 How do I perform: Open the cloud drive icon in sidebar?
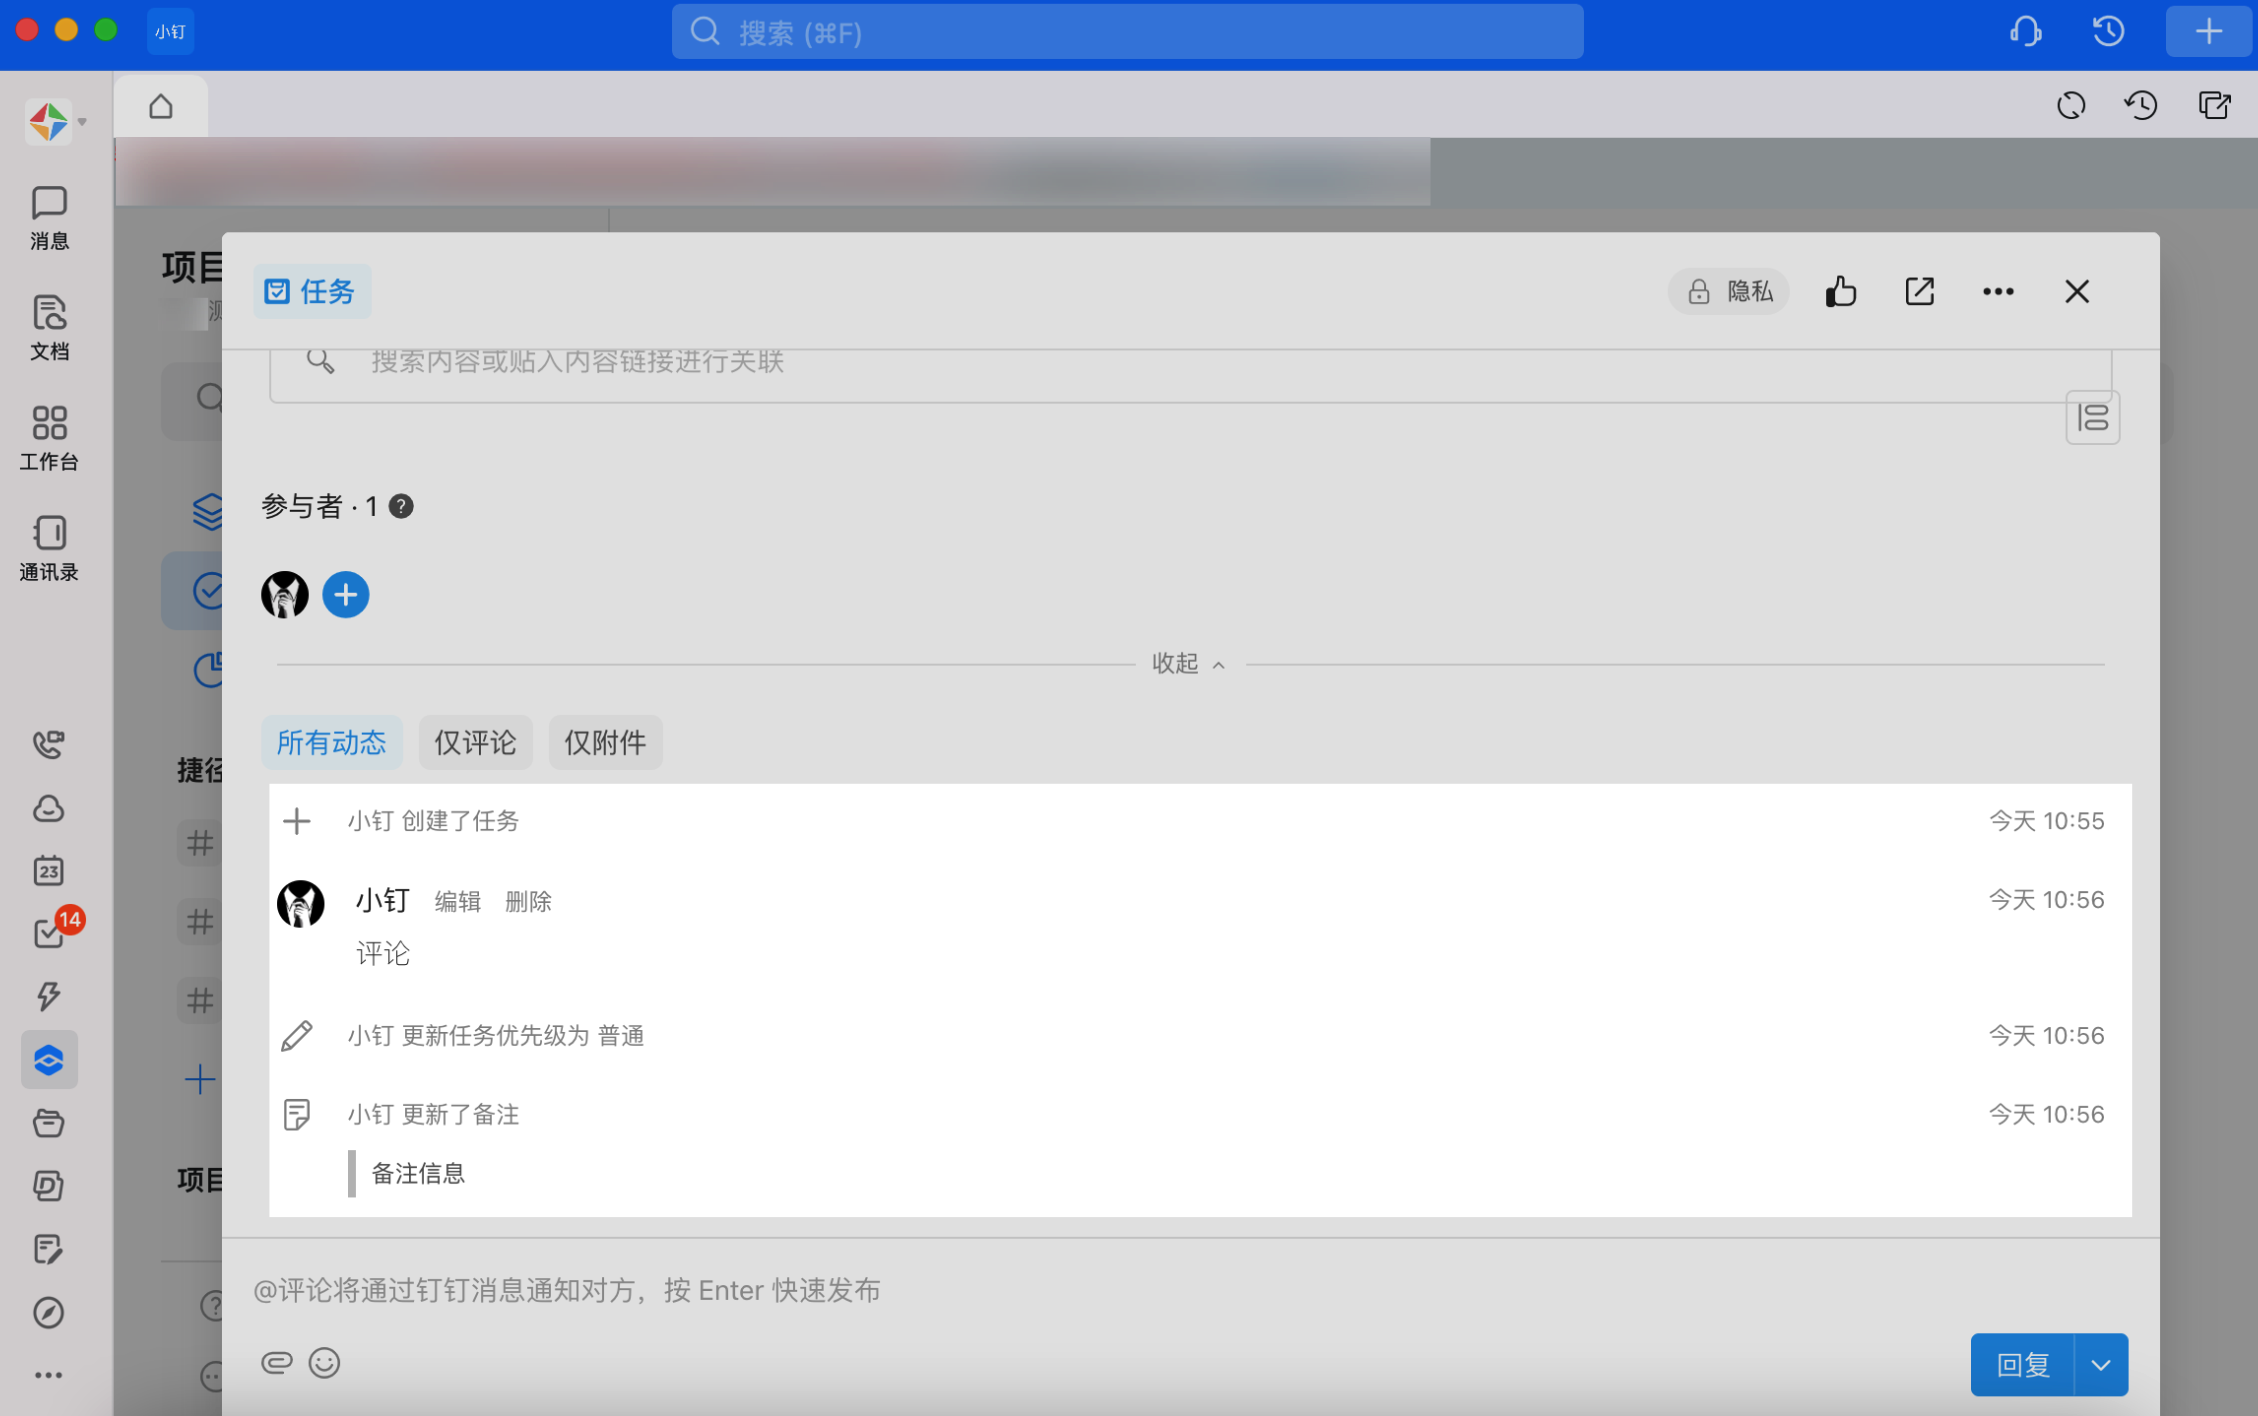point(49,808)
